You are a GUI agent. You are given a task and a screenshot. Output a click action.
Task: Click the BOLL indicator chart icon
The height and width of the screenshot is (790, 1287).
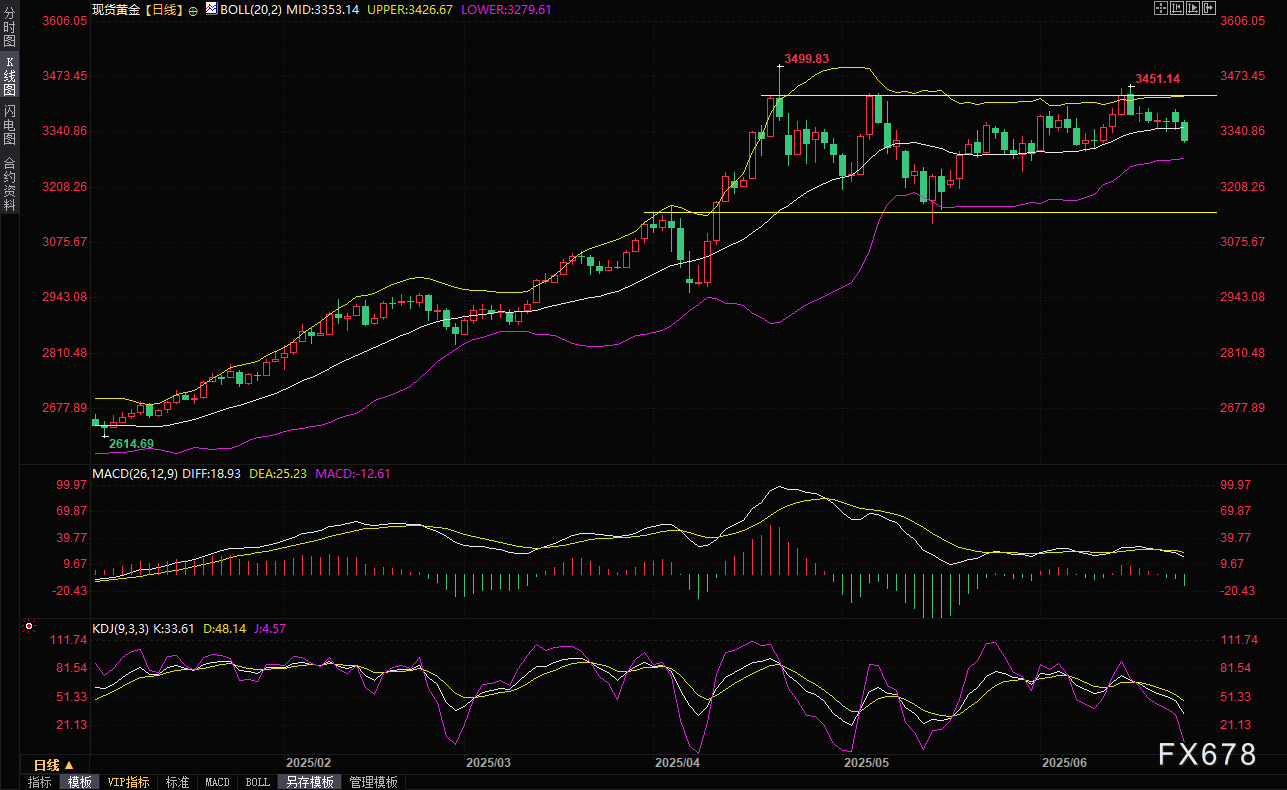coord(211,9)
